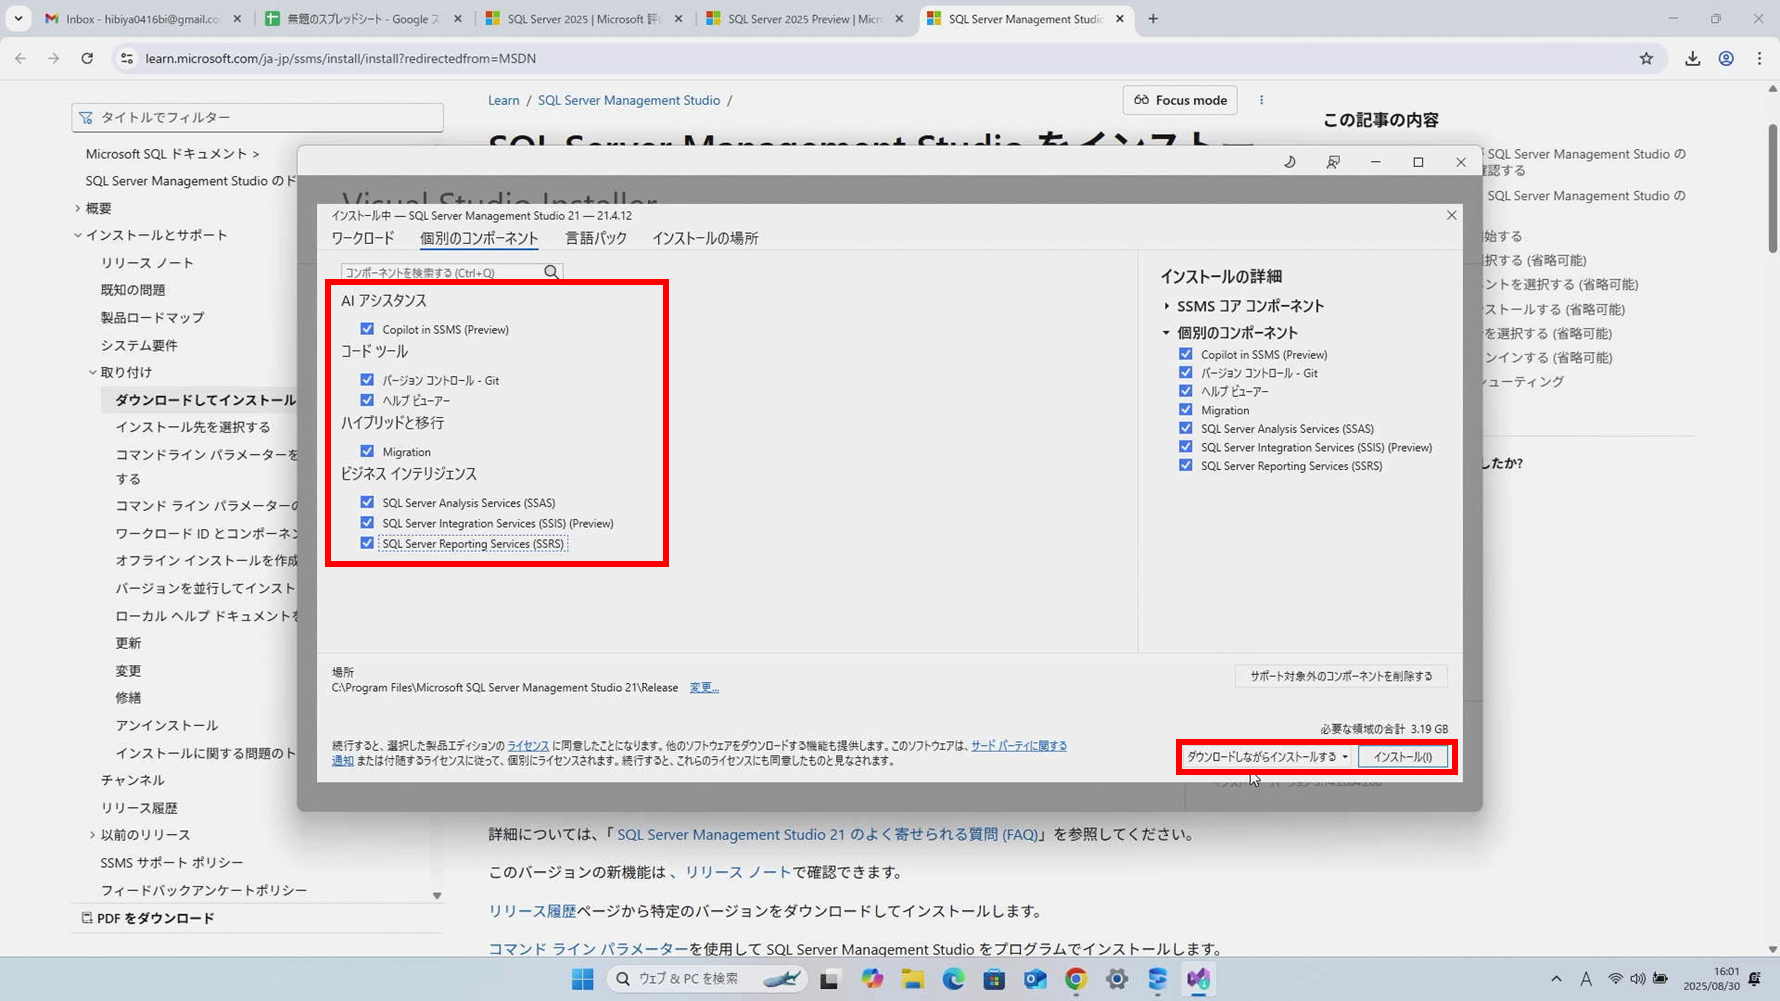Open Copilot from the taskbar
Image resolution: width=1780 pixels, height=1001 pixels.
point(872,979)
